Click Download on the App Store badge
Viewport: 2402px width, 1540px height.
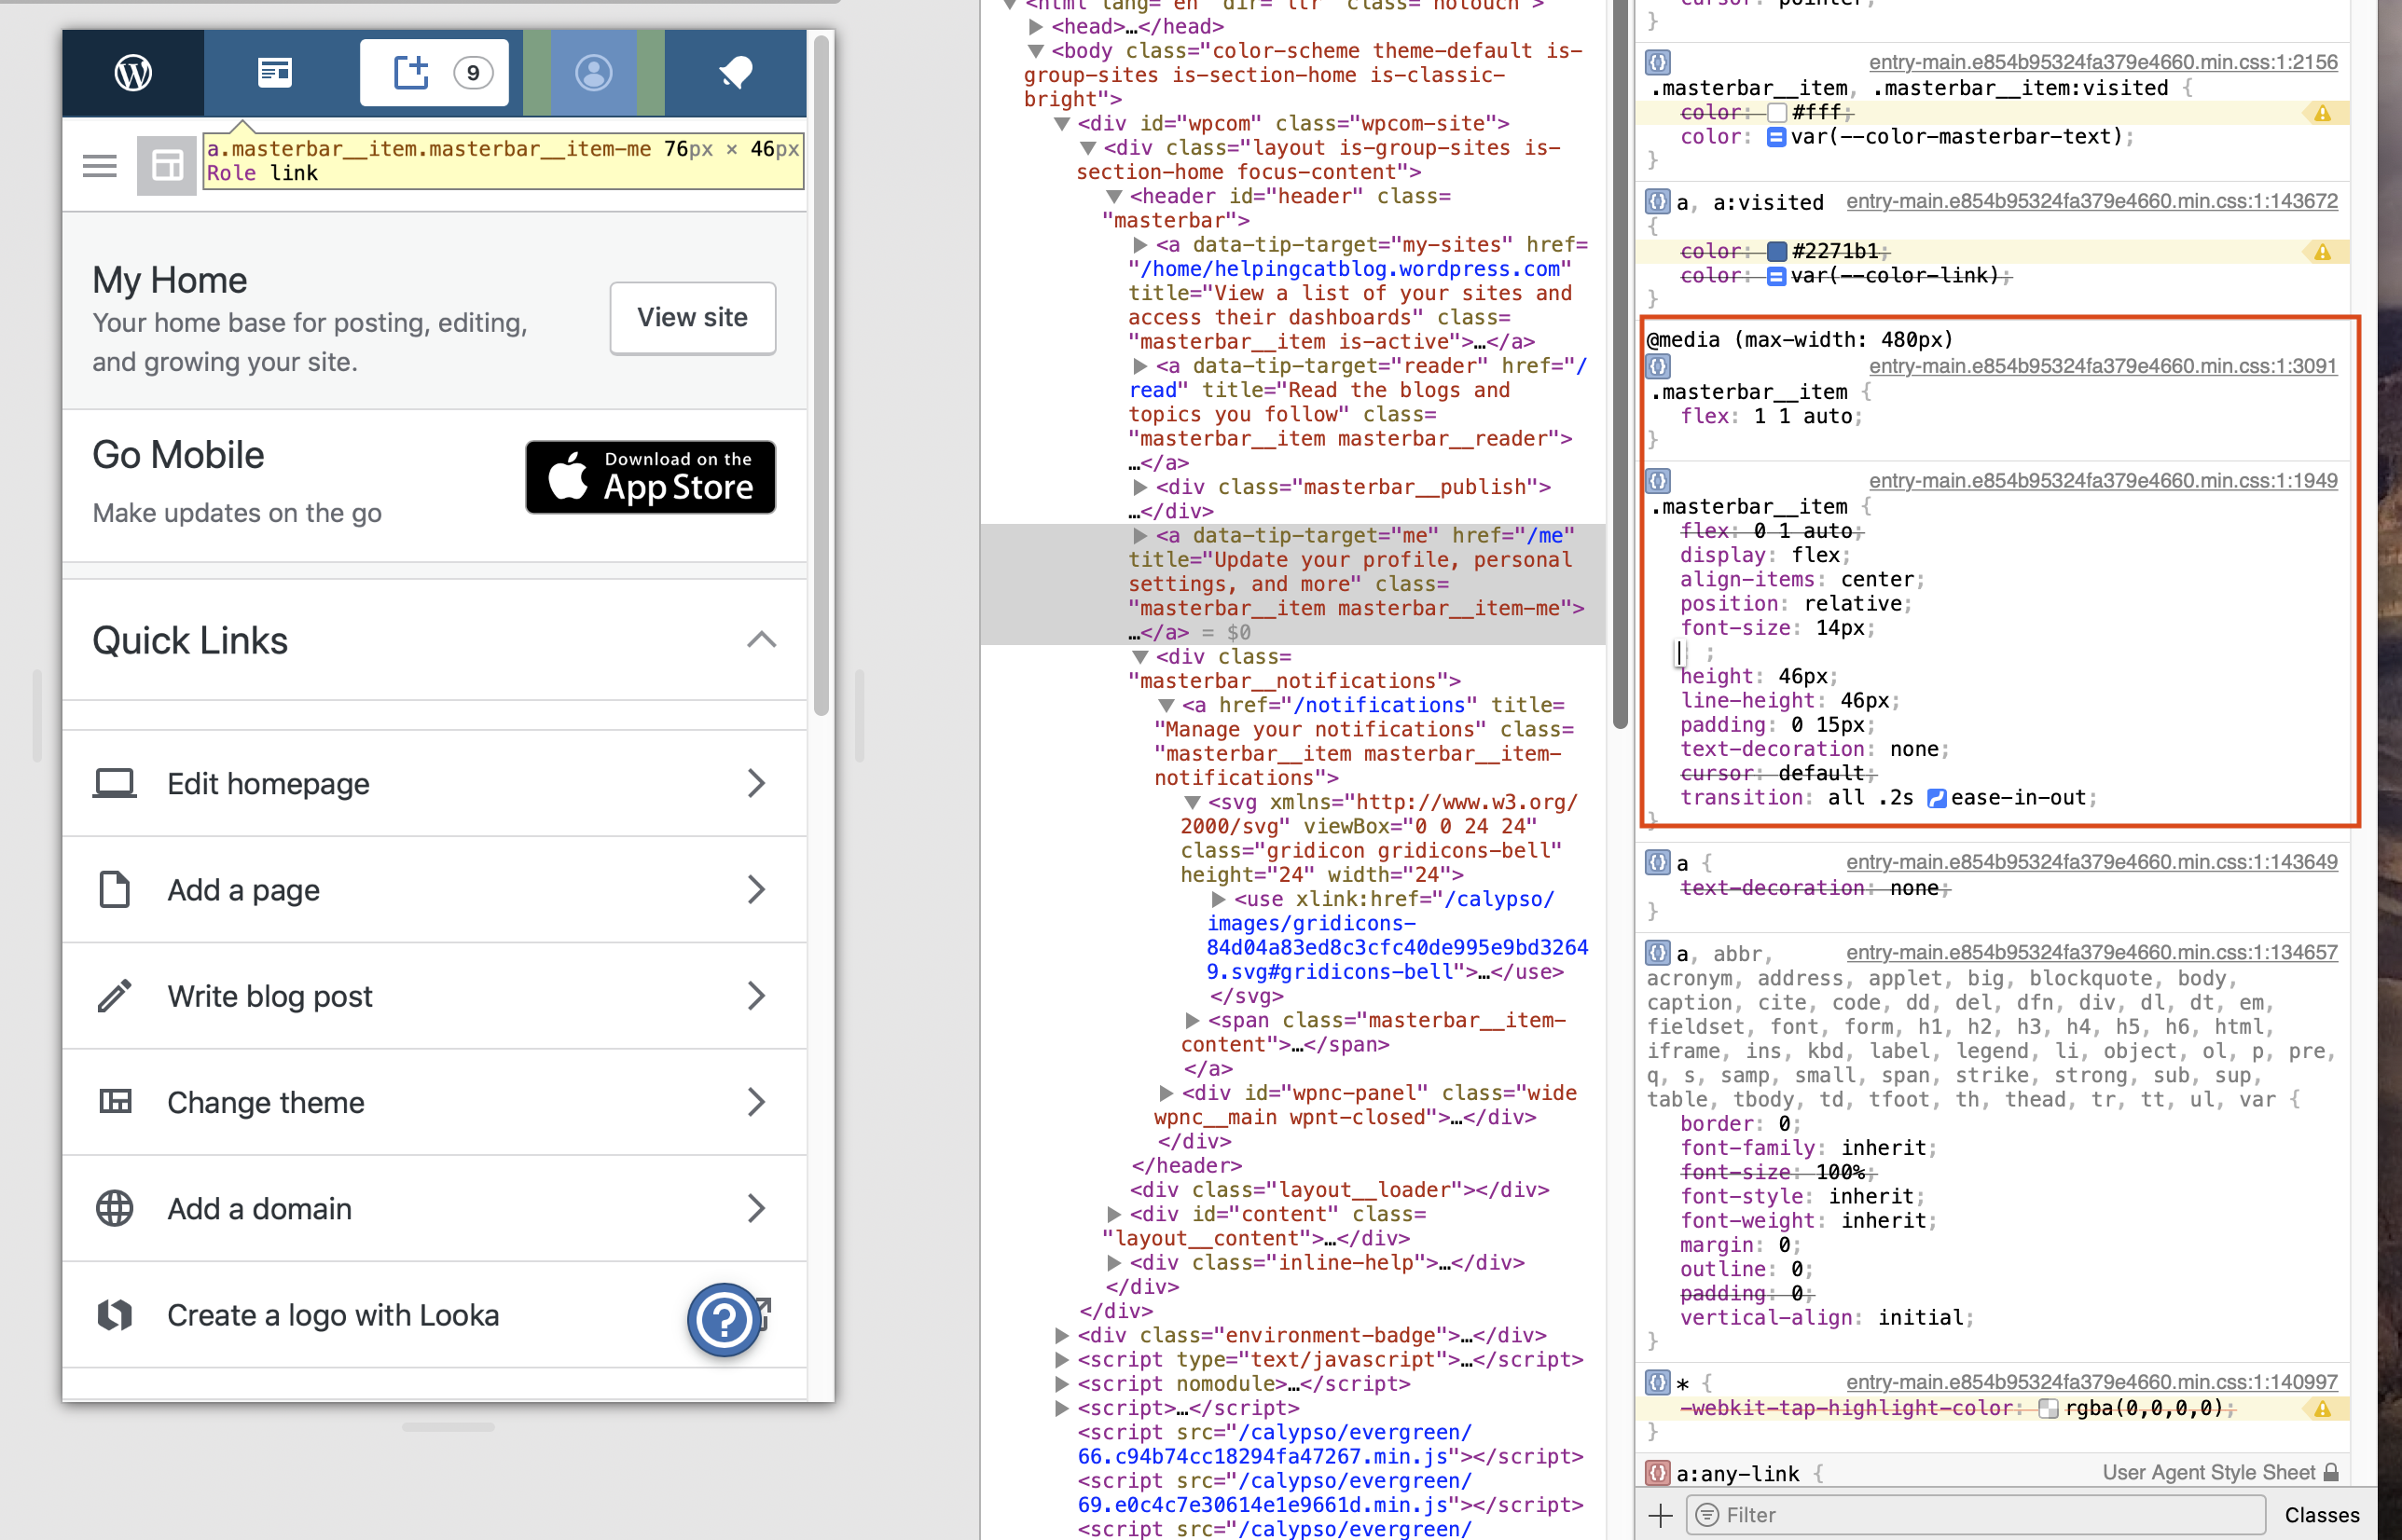(x=650, y=477)
